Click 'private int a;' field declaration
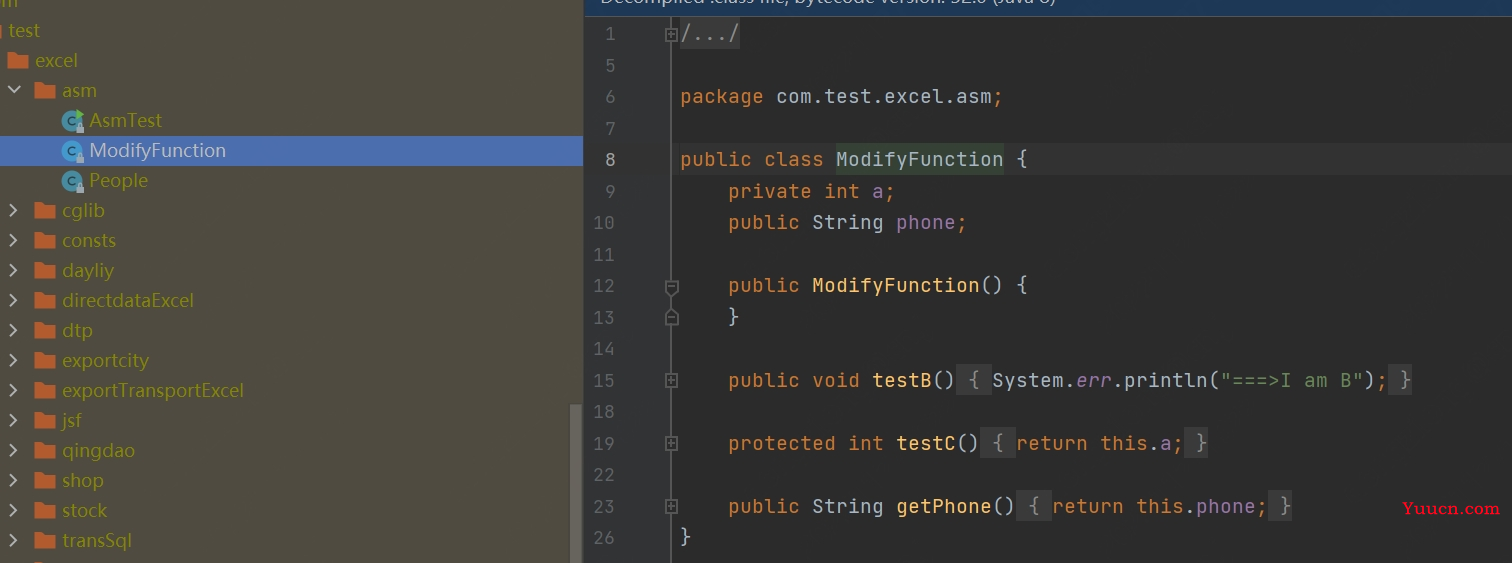This screenshot has height=563, width=1512. tap(811, 191)
